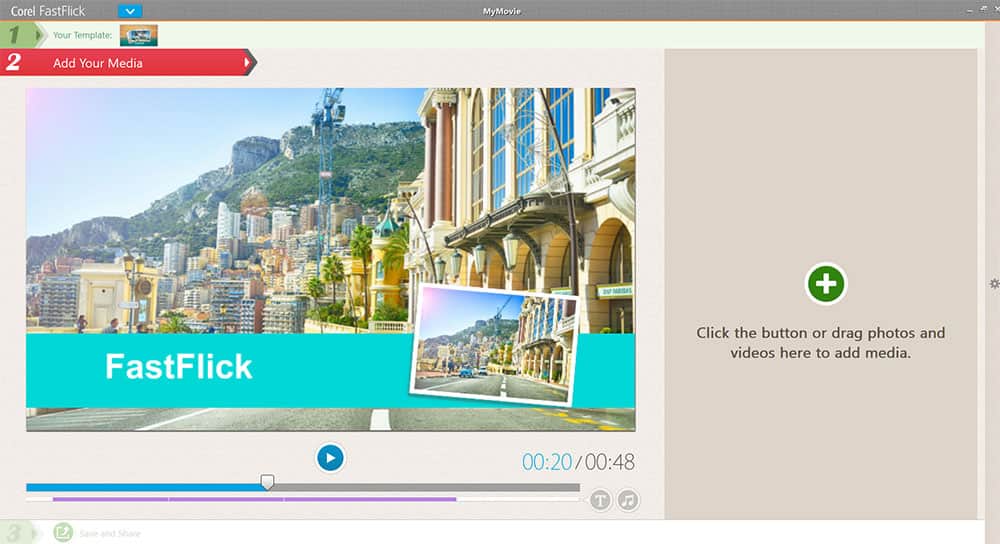Screen dimensions: 1000x544
Task: Open step 2 Add Your Media
Action: point(128,62)
